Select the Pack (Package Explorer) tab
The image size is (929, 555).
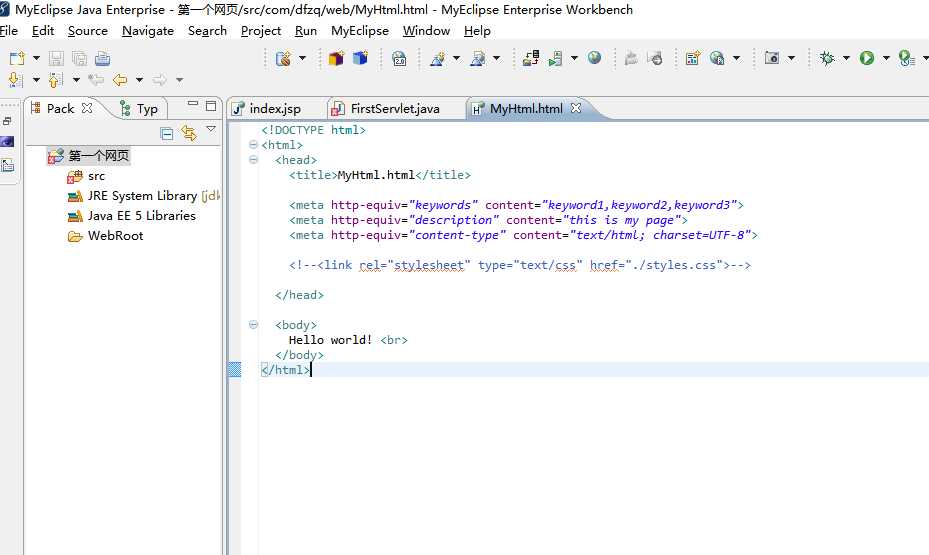(x=60, y=108)
